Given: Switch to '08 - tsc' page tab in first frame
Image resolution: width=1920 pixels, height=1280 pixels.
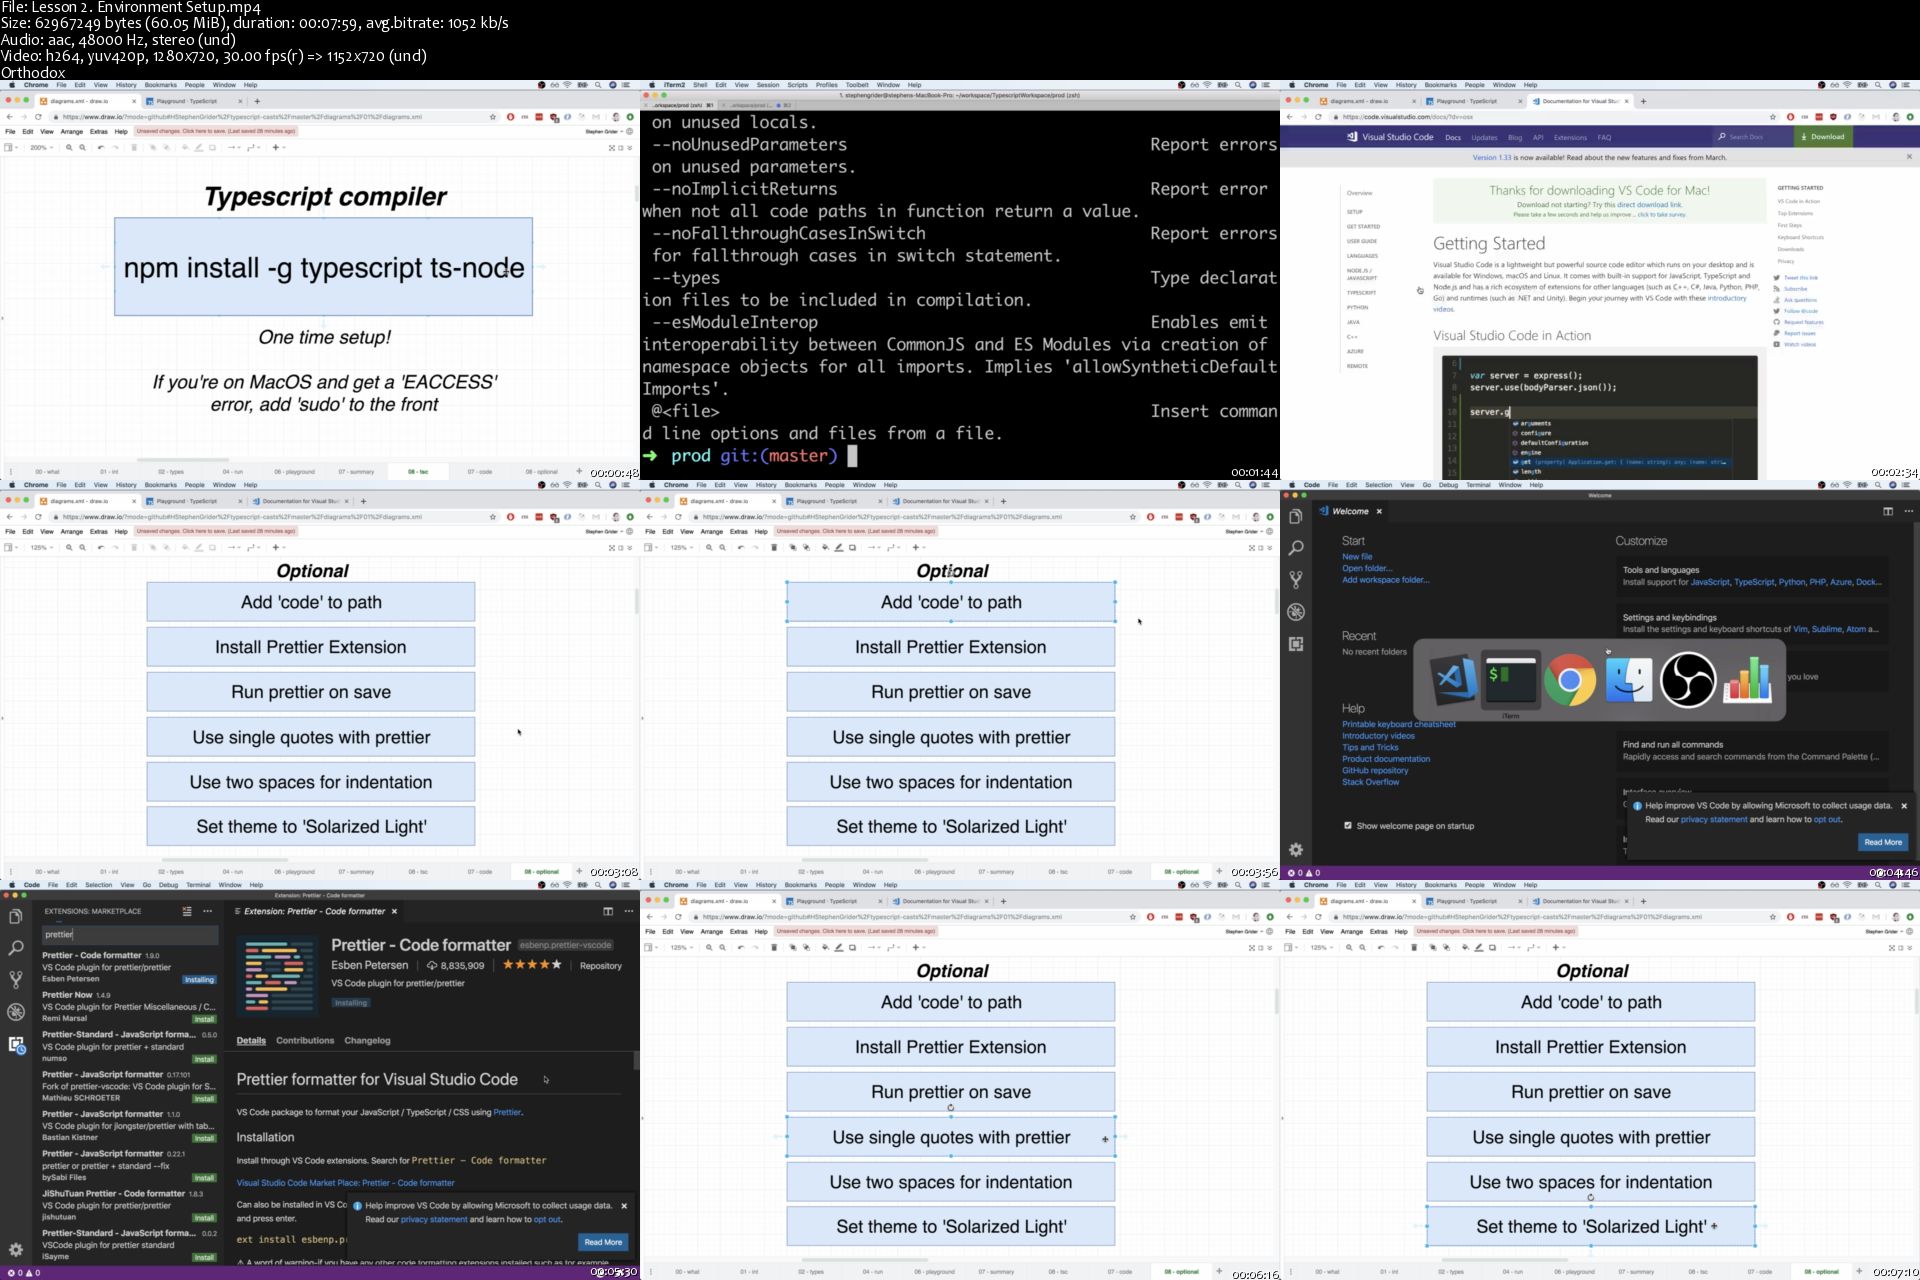Looking at the screenshot, I should [418, 471].
